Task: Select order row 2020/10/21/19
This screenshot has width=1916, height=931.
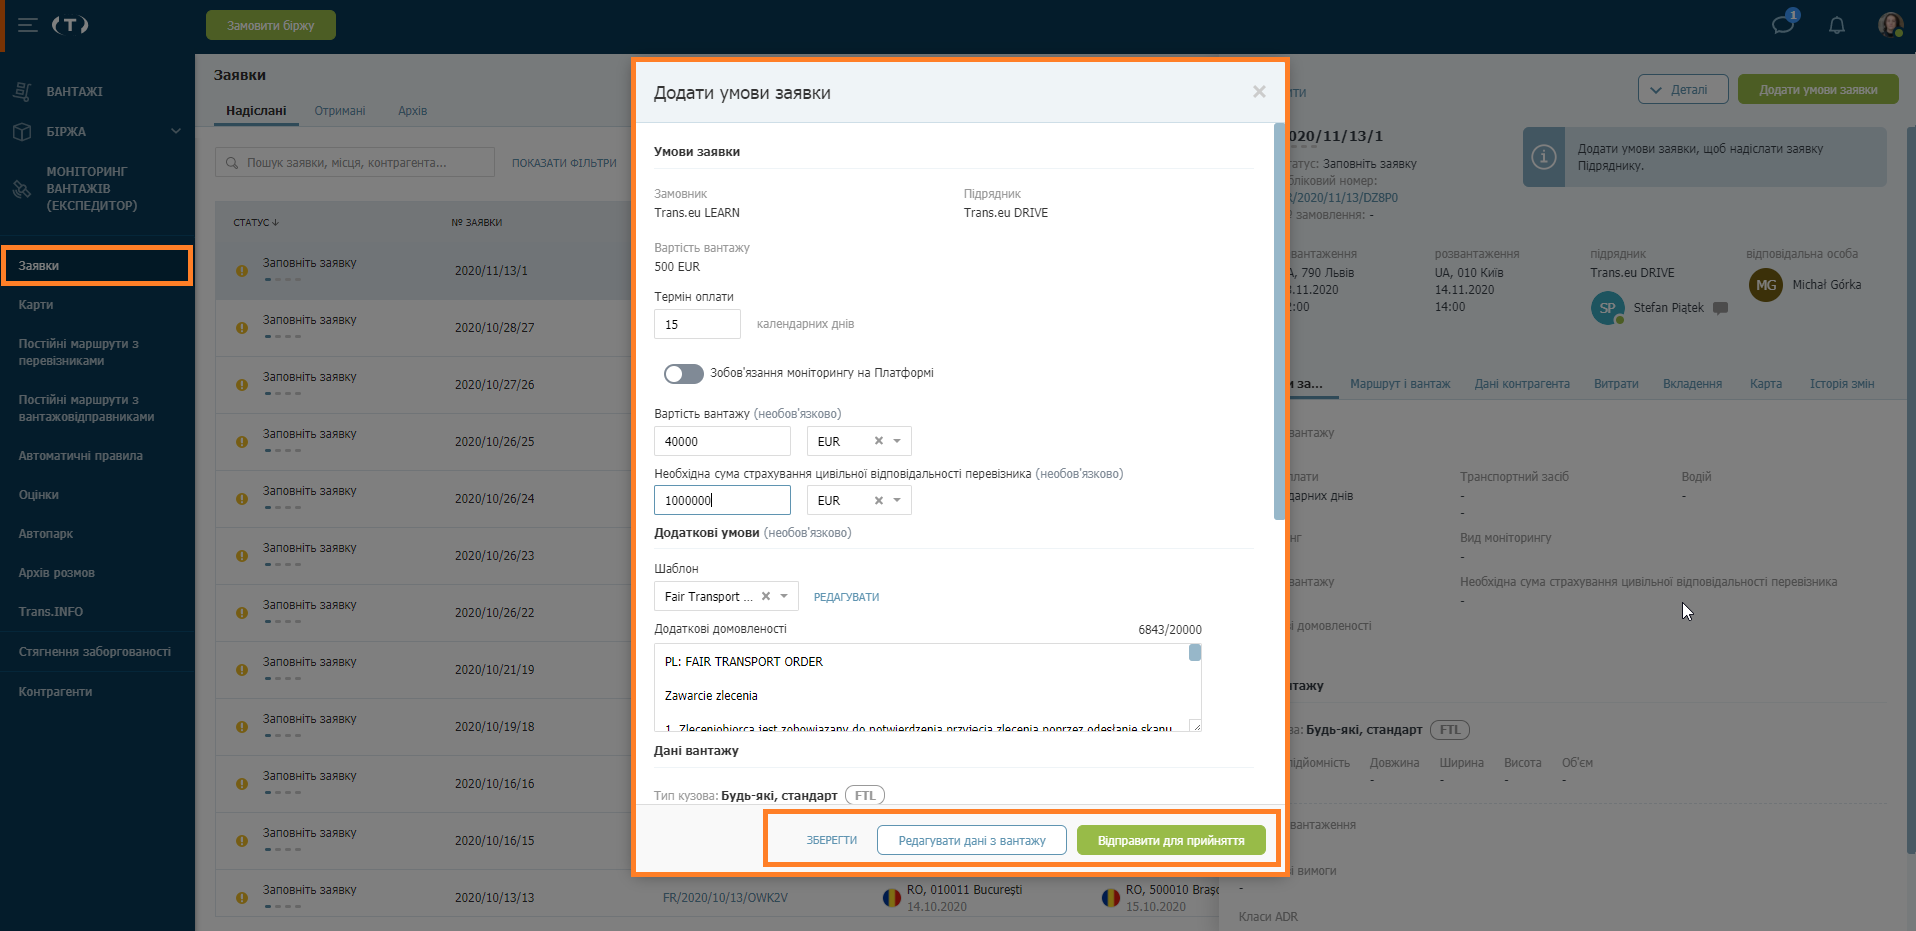Action: [423, 670]
